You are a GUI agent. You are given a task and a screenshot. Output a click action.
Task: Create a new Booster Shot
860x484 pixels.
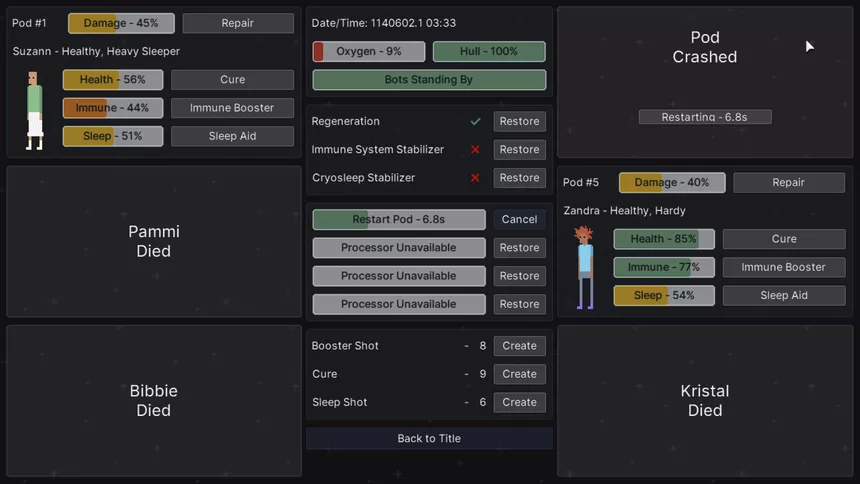click(x=519, y=346)
